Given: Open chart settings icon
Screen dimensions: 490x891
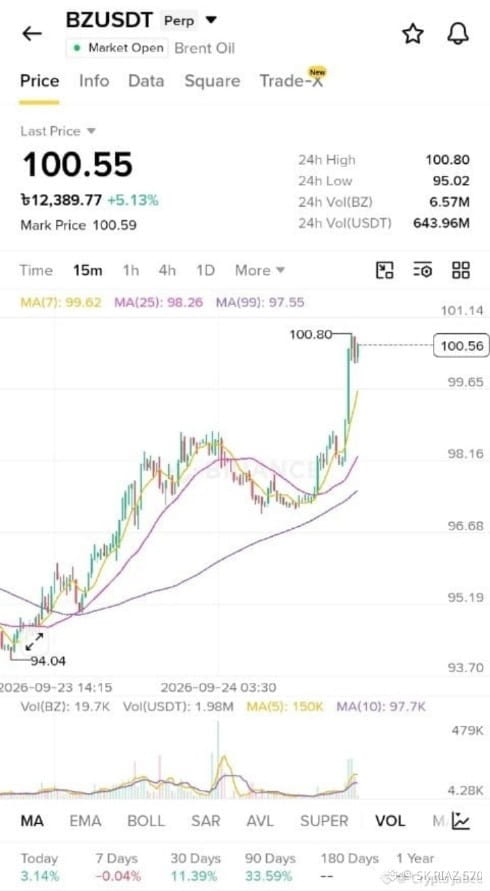Looking at the screenshot, I should coord(422,270).
